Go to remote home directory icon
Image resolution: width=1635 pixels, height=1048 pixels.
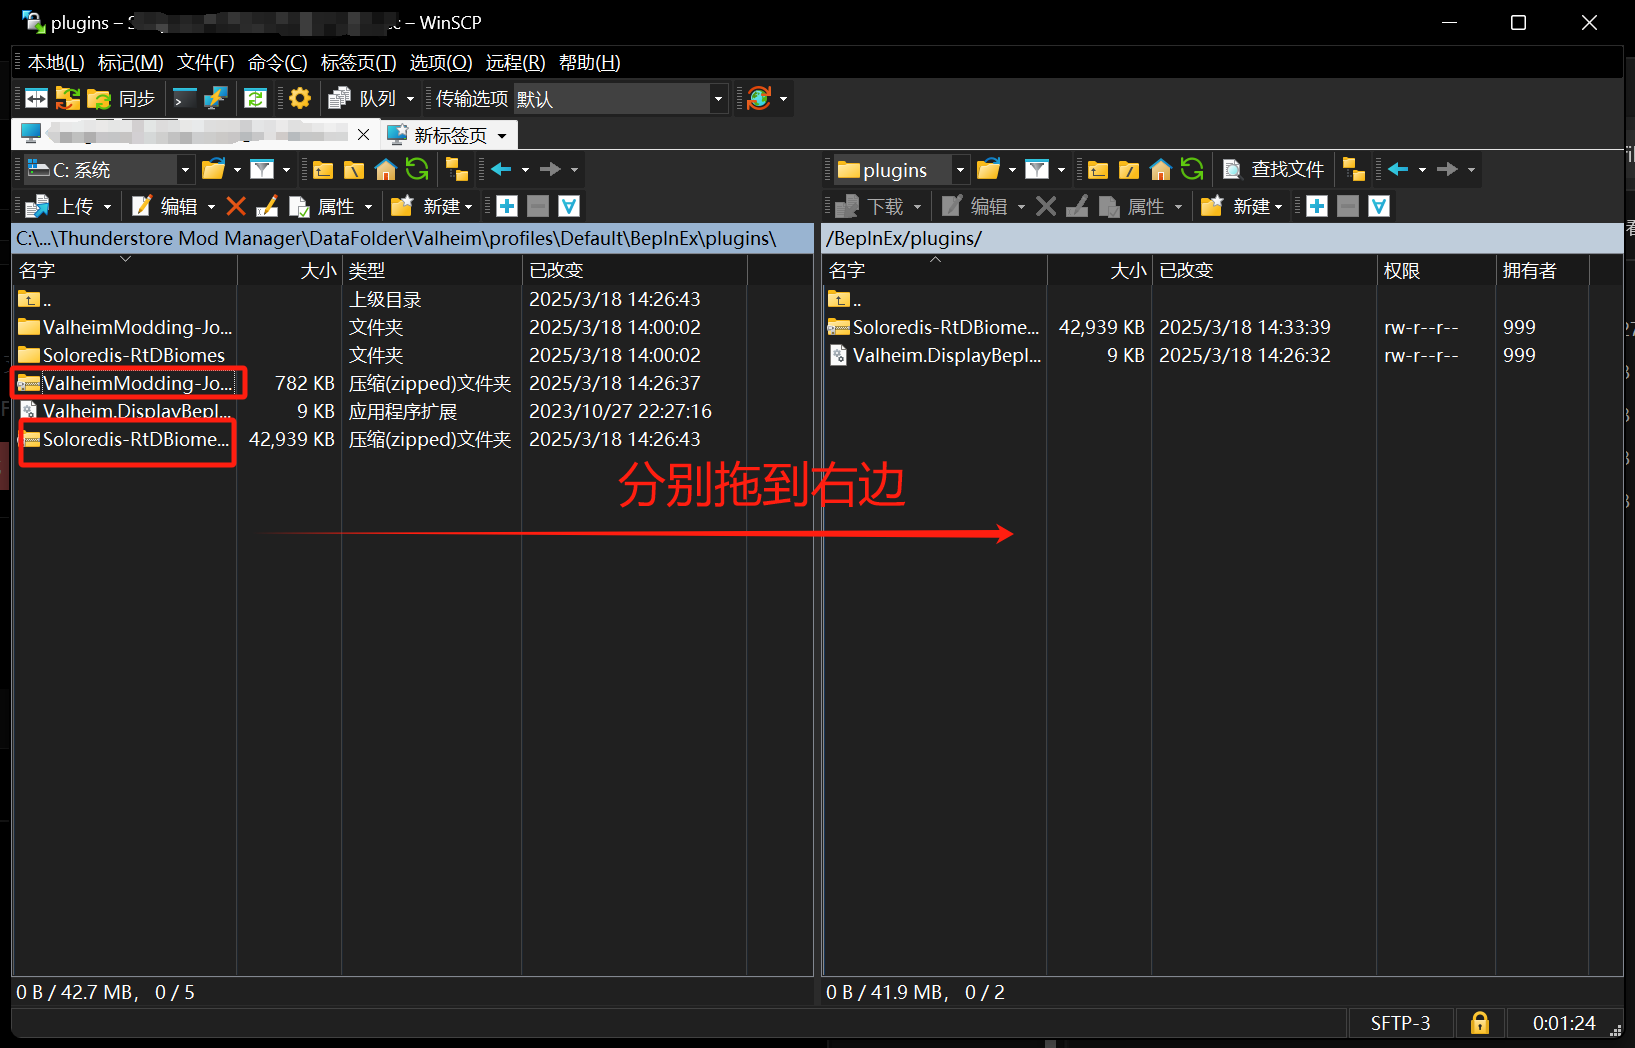pyautogui.click(x=1160, y=170)
